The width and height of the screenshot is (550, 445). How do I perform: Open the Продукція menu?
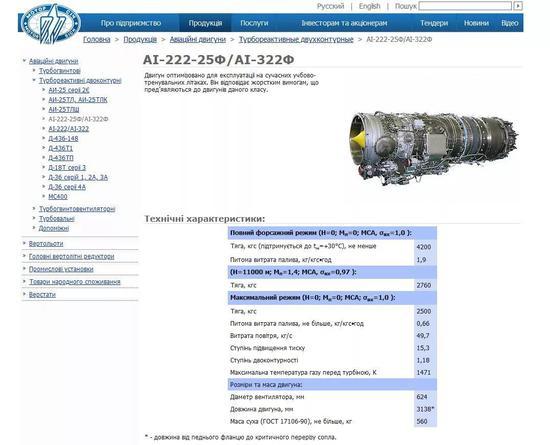(x=205, y=23)
